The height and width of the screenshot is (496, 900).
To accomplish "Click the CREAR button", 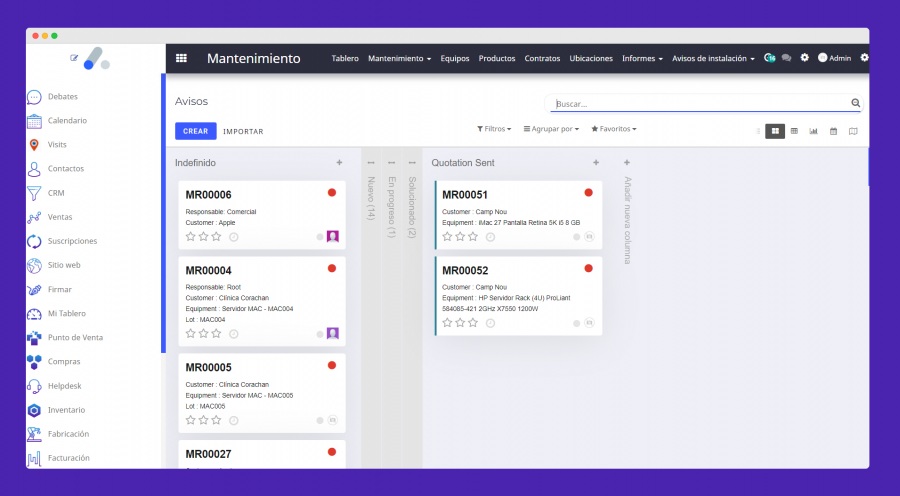I will tap(196, 131).
